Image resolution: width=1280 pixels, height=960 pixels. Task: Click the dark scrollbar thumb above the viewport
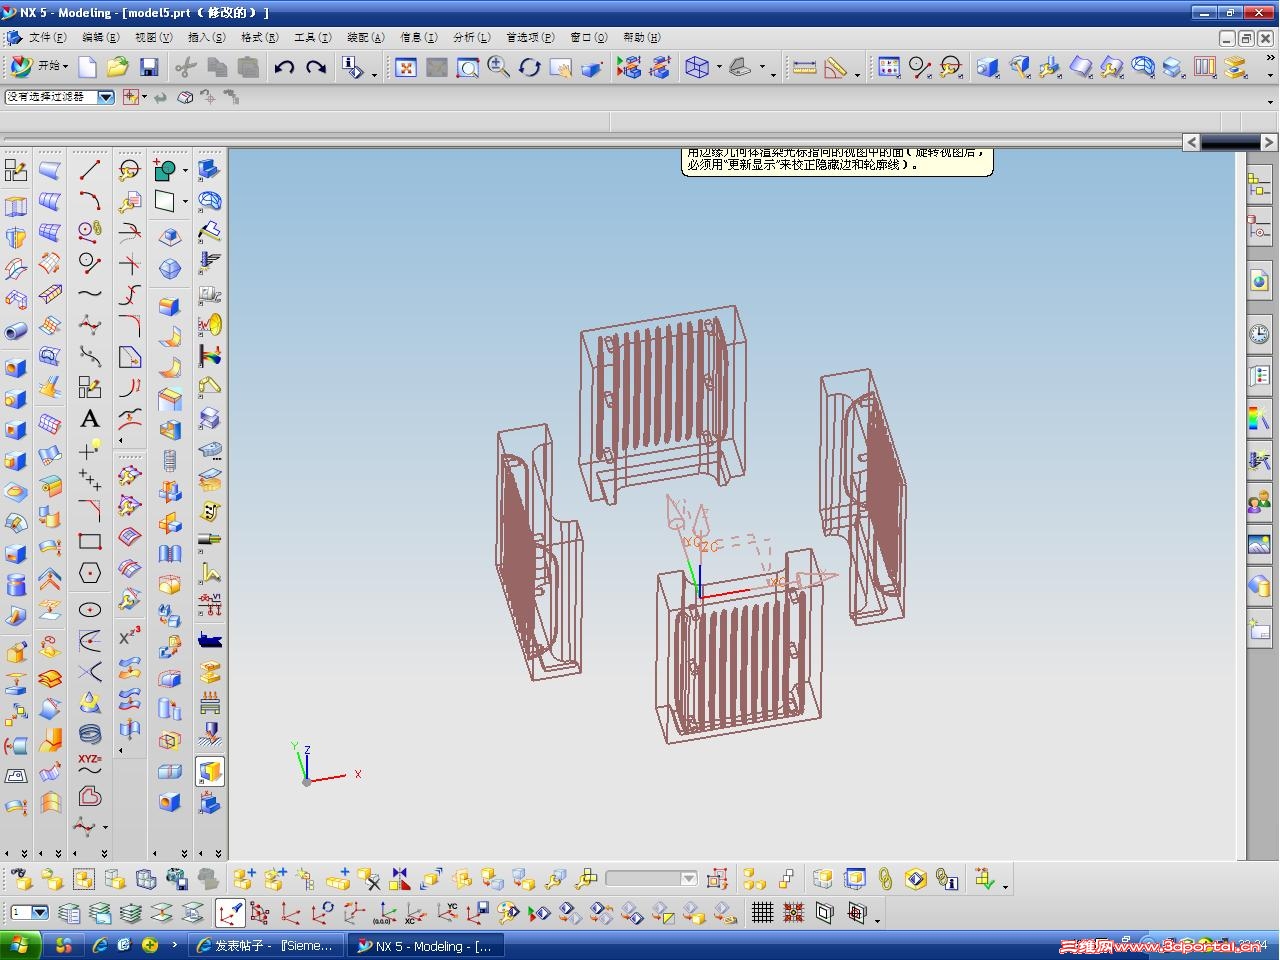click(x=1230, y=142)
